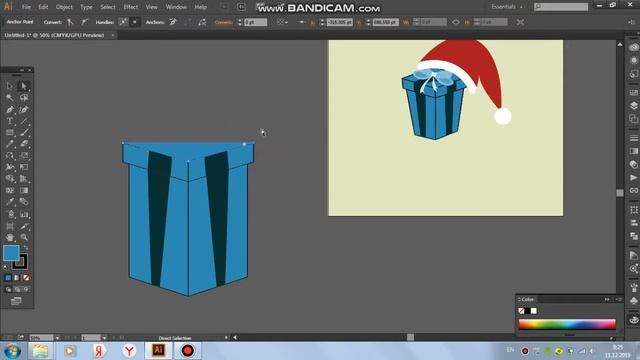640x360 pixels.
Task: Select the Hand tool
Action: 10,237
